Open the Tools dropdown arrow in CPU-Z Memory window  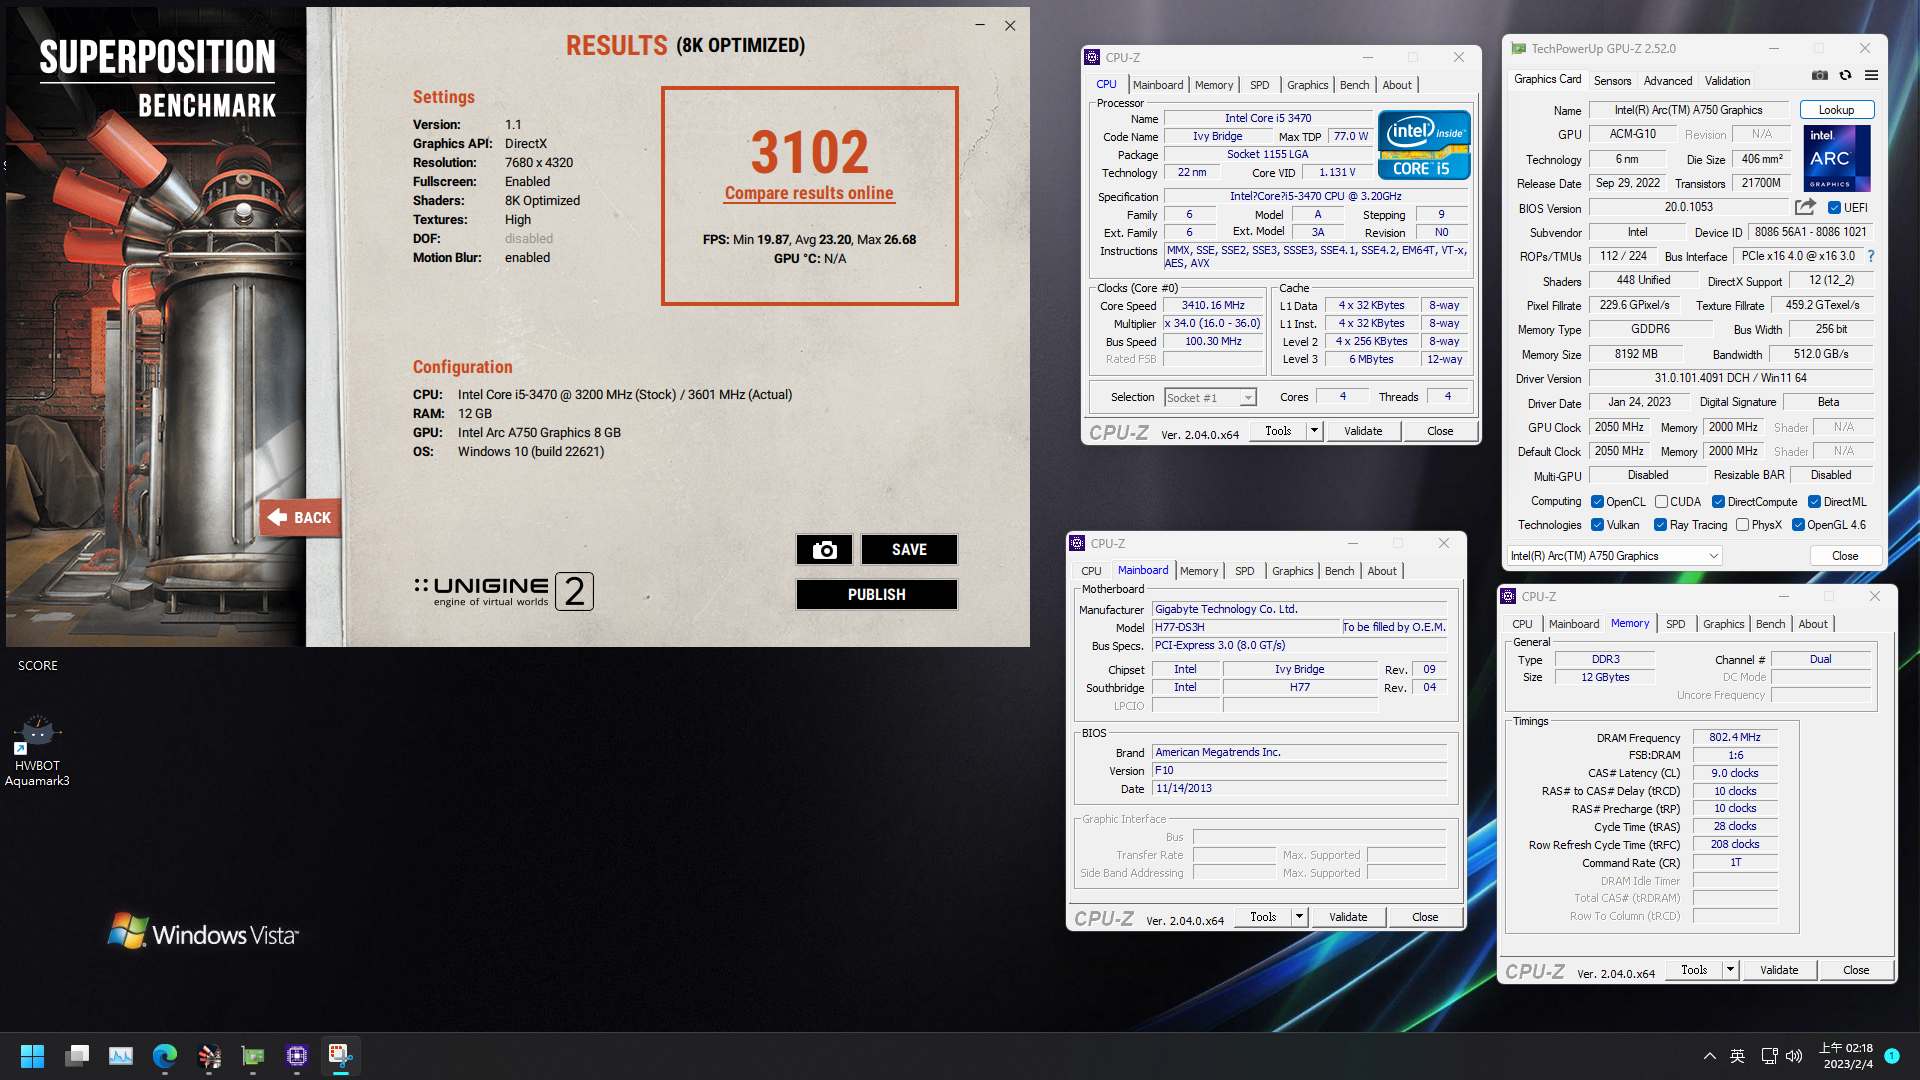pos(1730,970)
